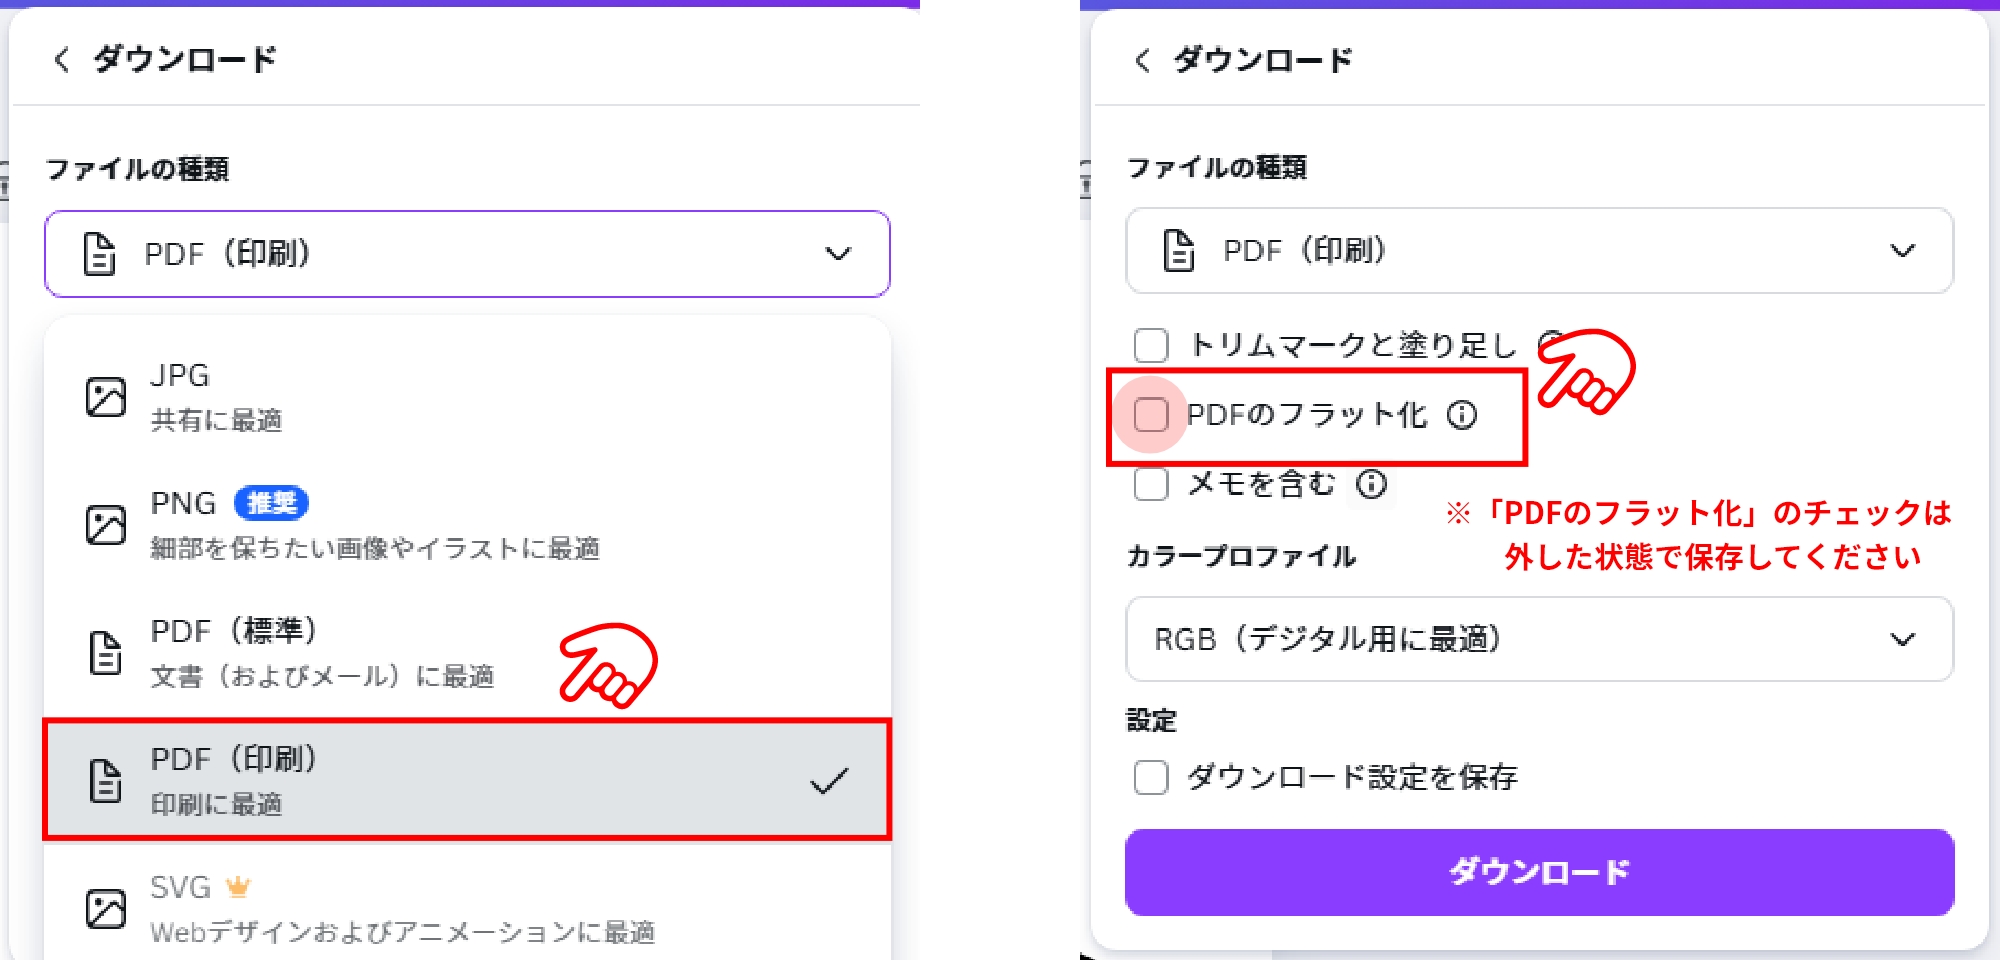Viewport: 2000px width, 960px height.
Task: Enable the トリムマークと塗り足し checkbox
Action: [x=1151, y=345]
